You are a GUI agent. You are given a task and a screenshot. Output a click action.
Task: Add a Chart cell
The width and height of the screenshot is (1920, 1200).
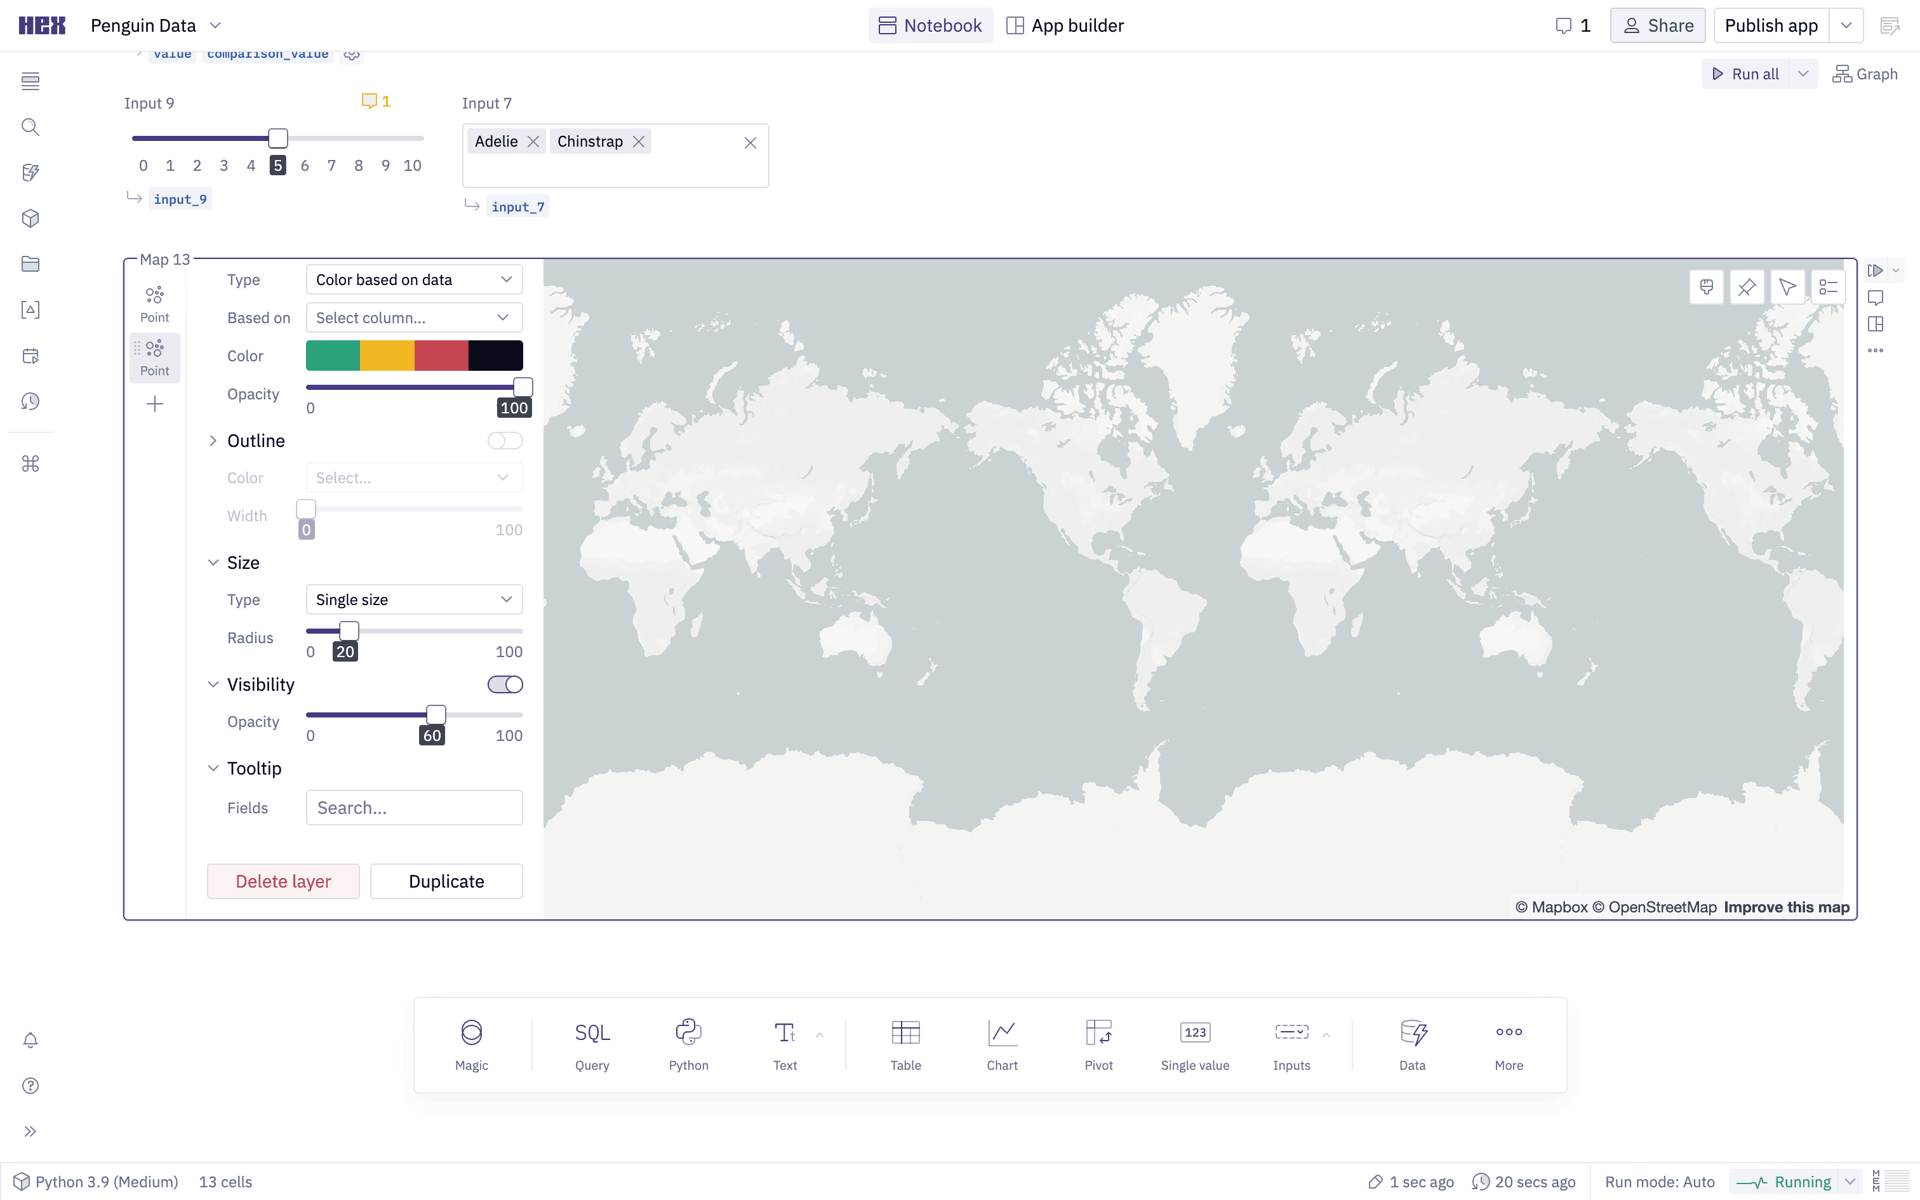1002,1045
